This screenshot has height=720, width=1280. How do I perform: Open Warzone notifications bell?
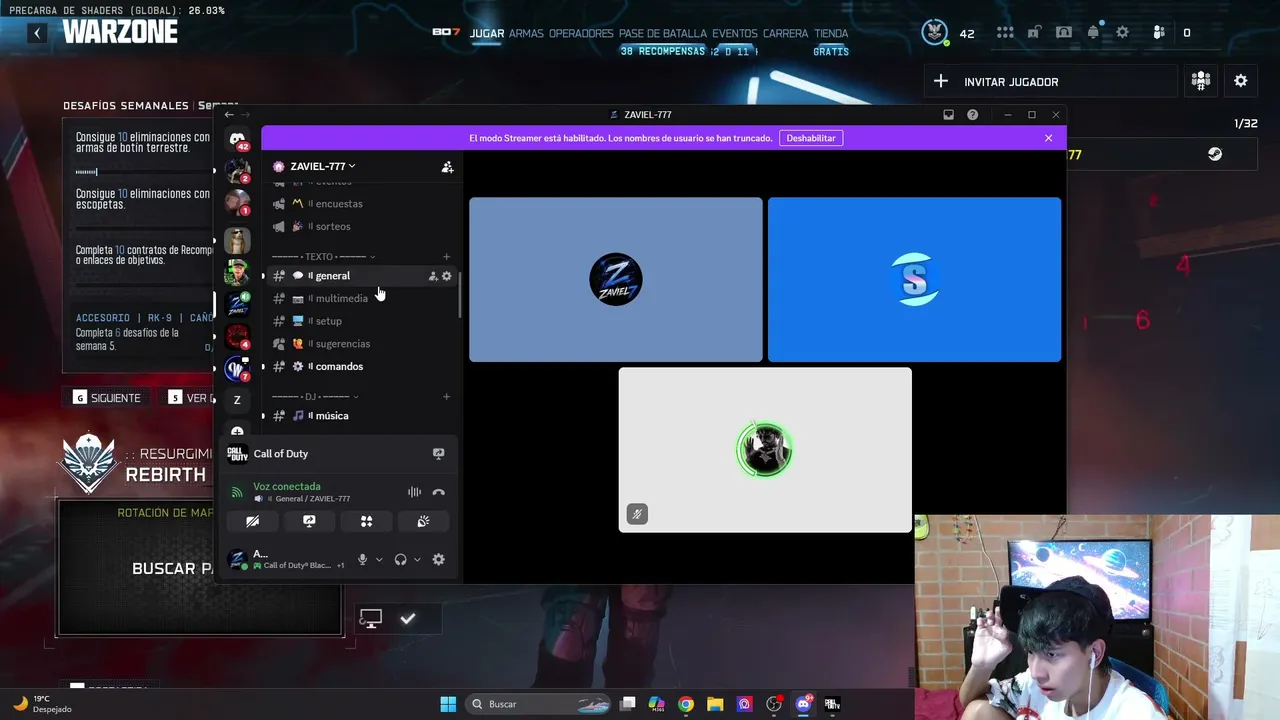[1093, 33]
